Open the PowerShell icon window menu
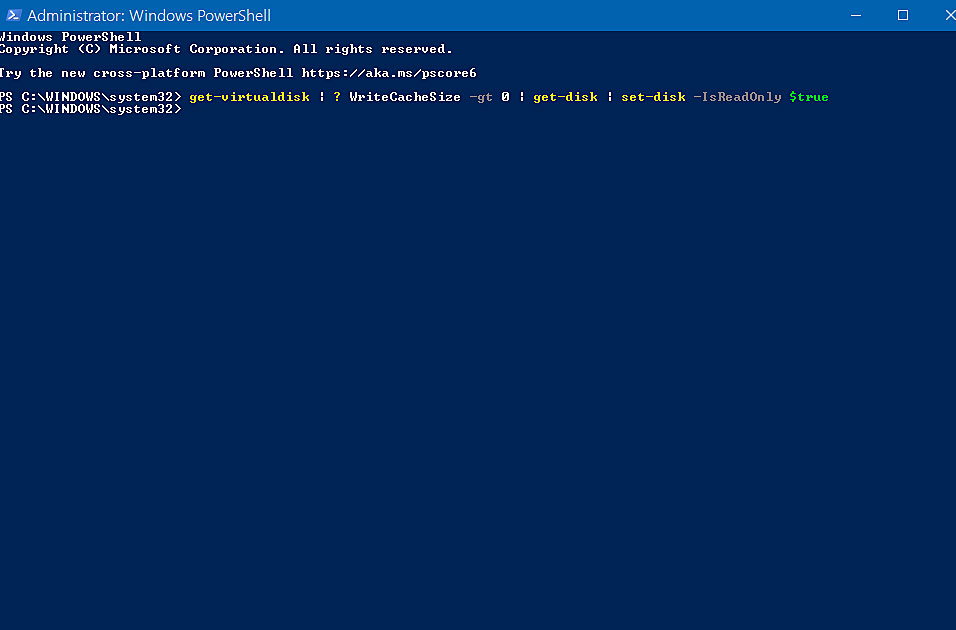This screenshot has height=630, width=956. (x=13, y=15)
